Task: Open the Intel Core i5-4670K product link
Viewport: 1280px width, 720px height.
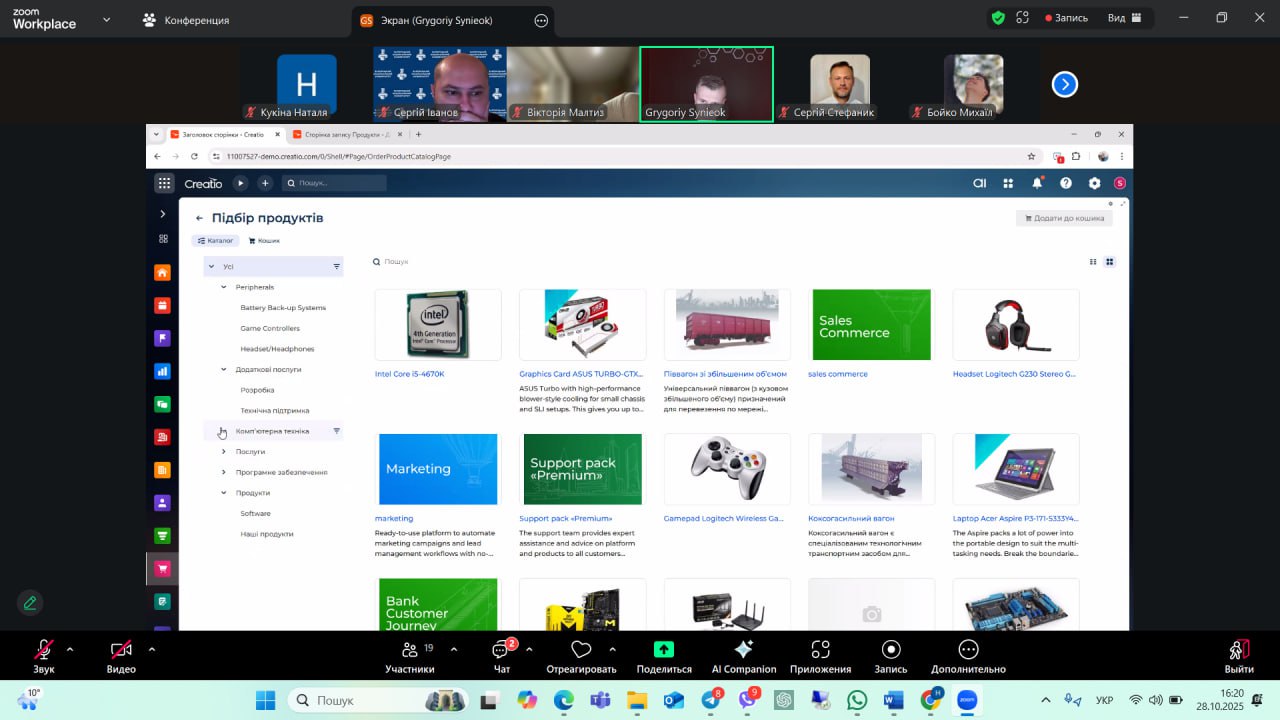Action: pos(409,374)
